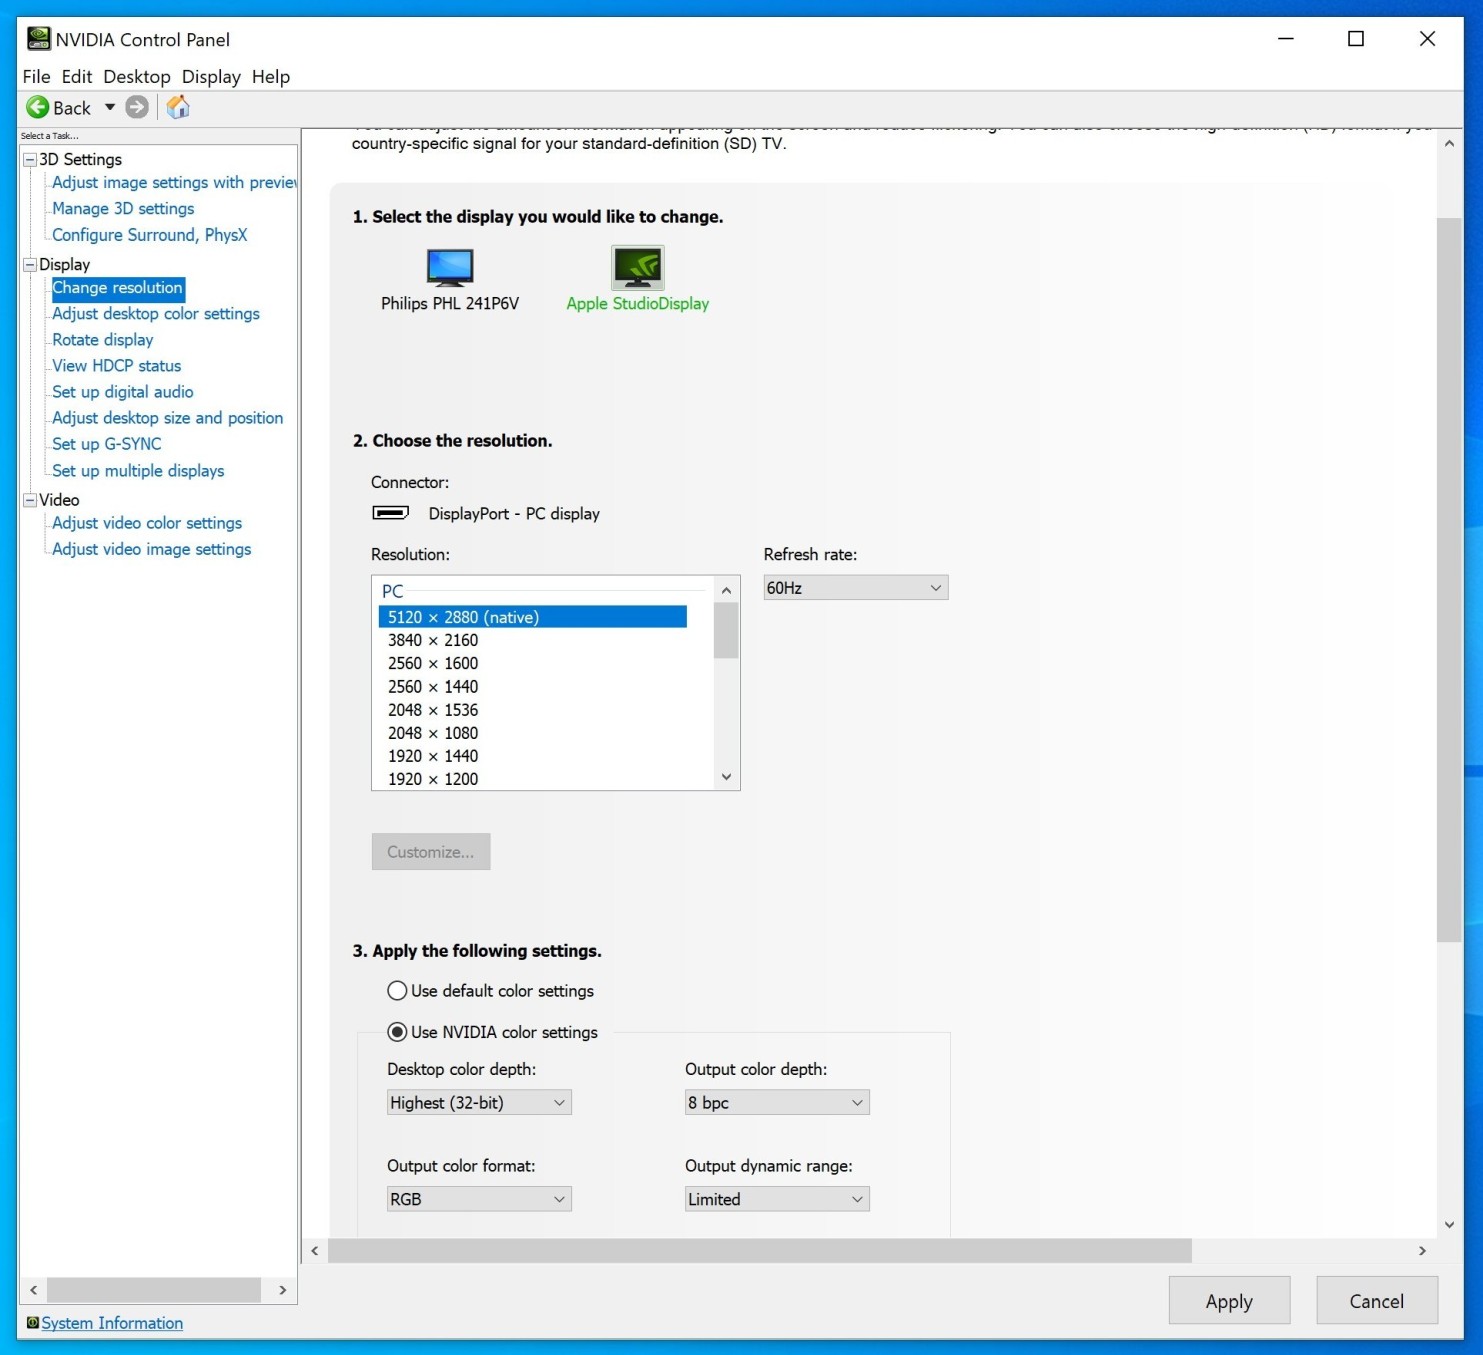Click main pane horizontal scroll-left arrow
This screenshot has height=1355, width=1483.
click(315, 1250)
